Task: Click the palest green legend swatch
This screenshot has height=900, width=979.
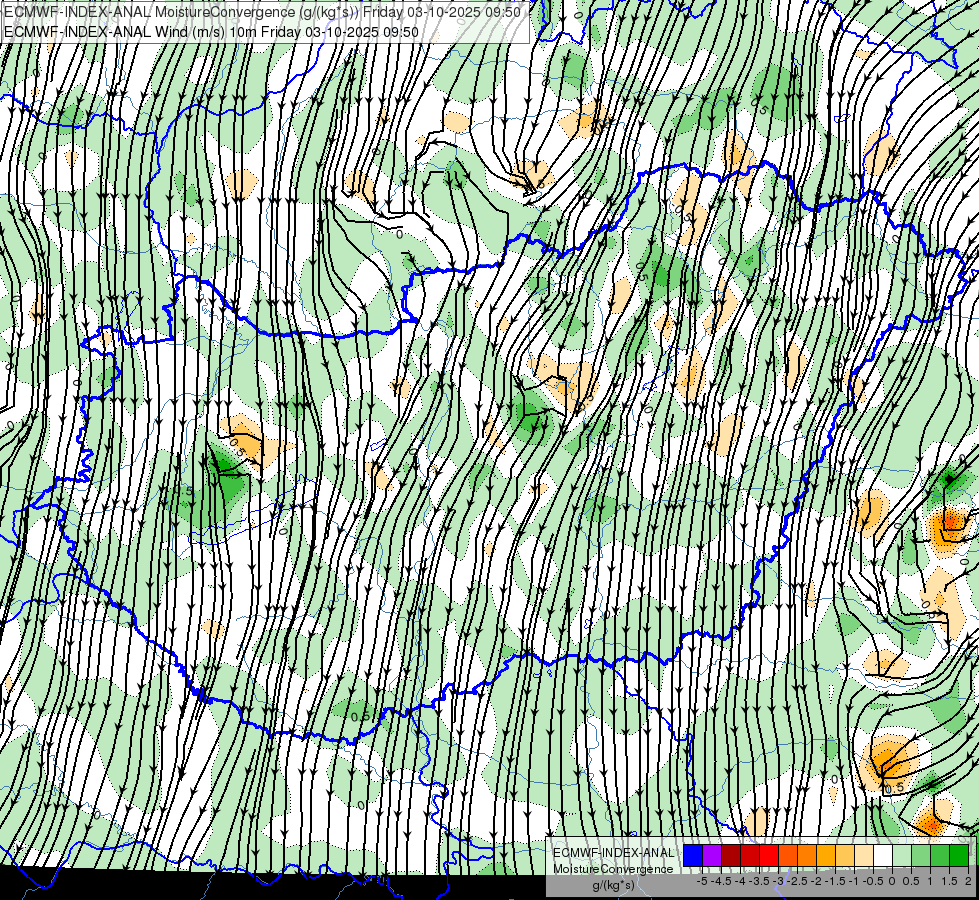Action: (902, 856)
